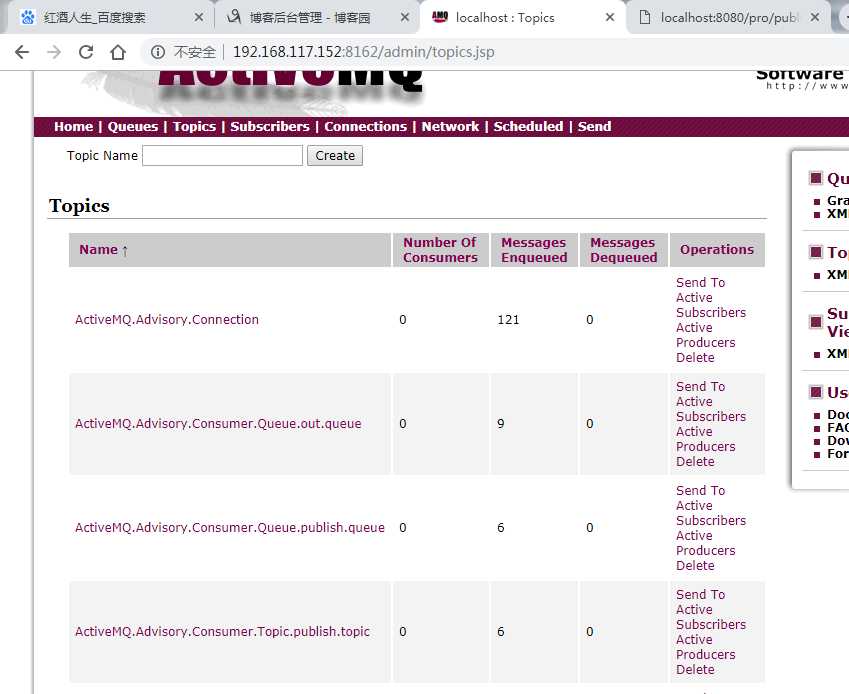Close the 红酒人生 Baidu search tab
Viewport: 849px width, 694px height.
click(x=199, y=17)
